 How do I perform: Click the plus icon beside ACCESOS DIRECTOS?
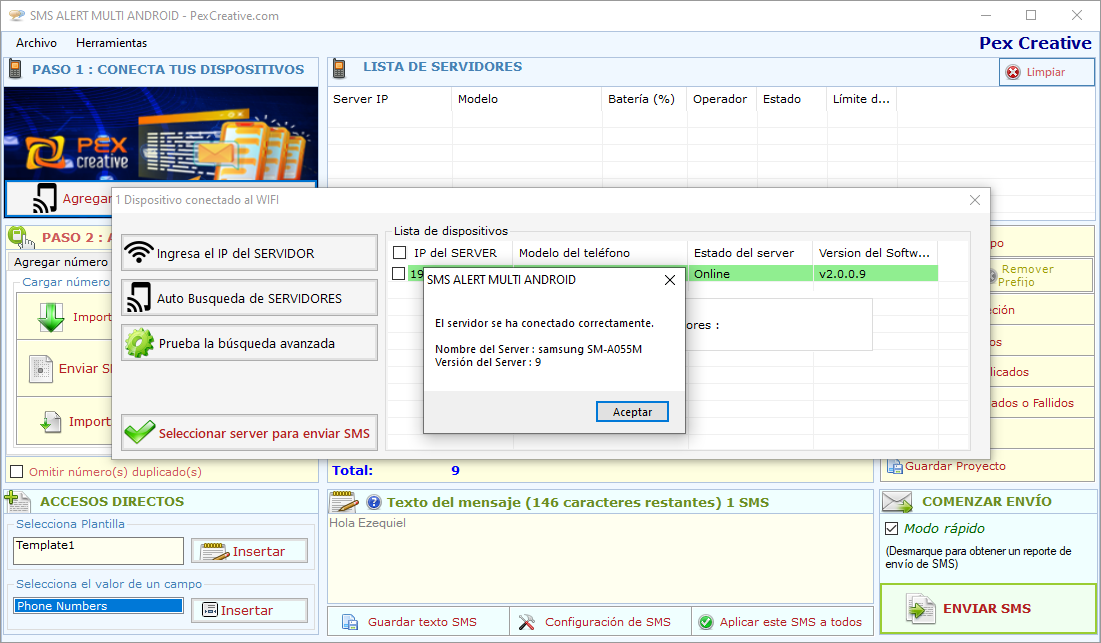(17, 501)
